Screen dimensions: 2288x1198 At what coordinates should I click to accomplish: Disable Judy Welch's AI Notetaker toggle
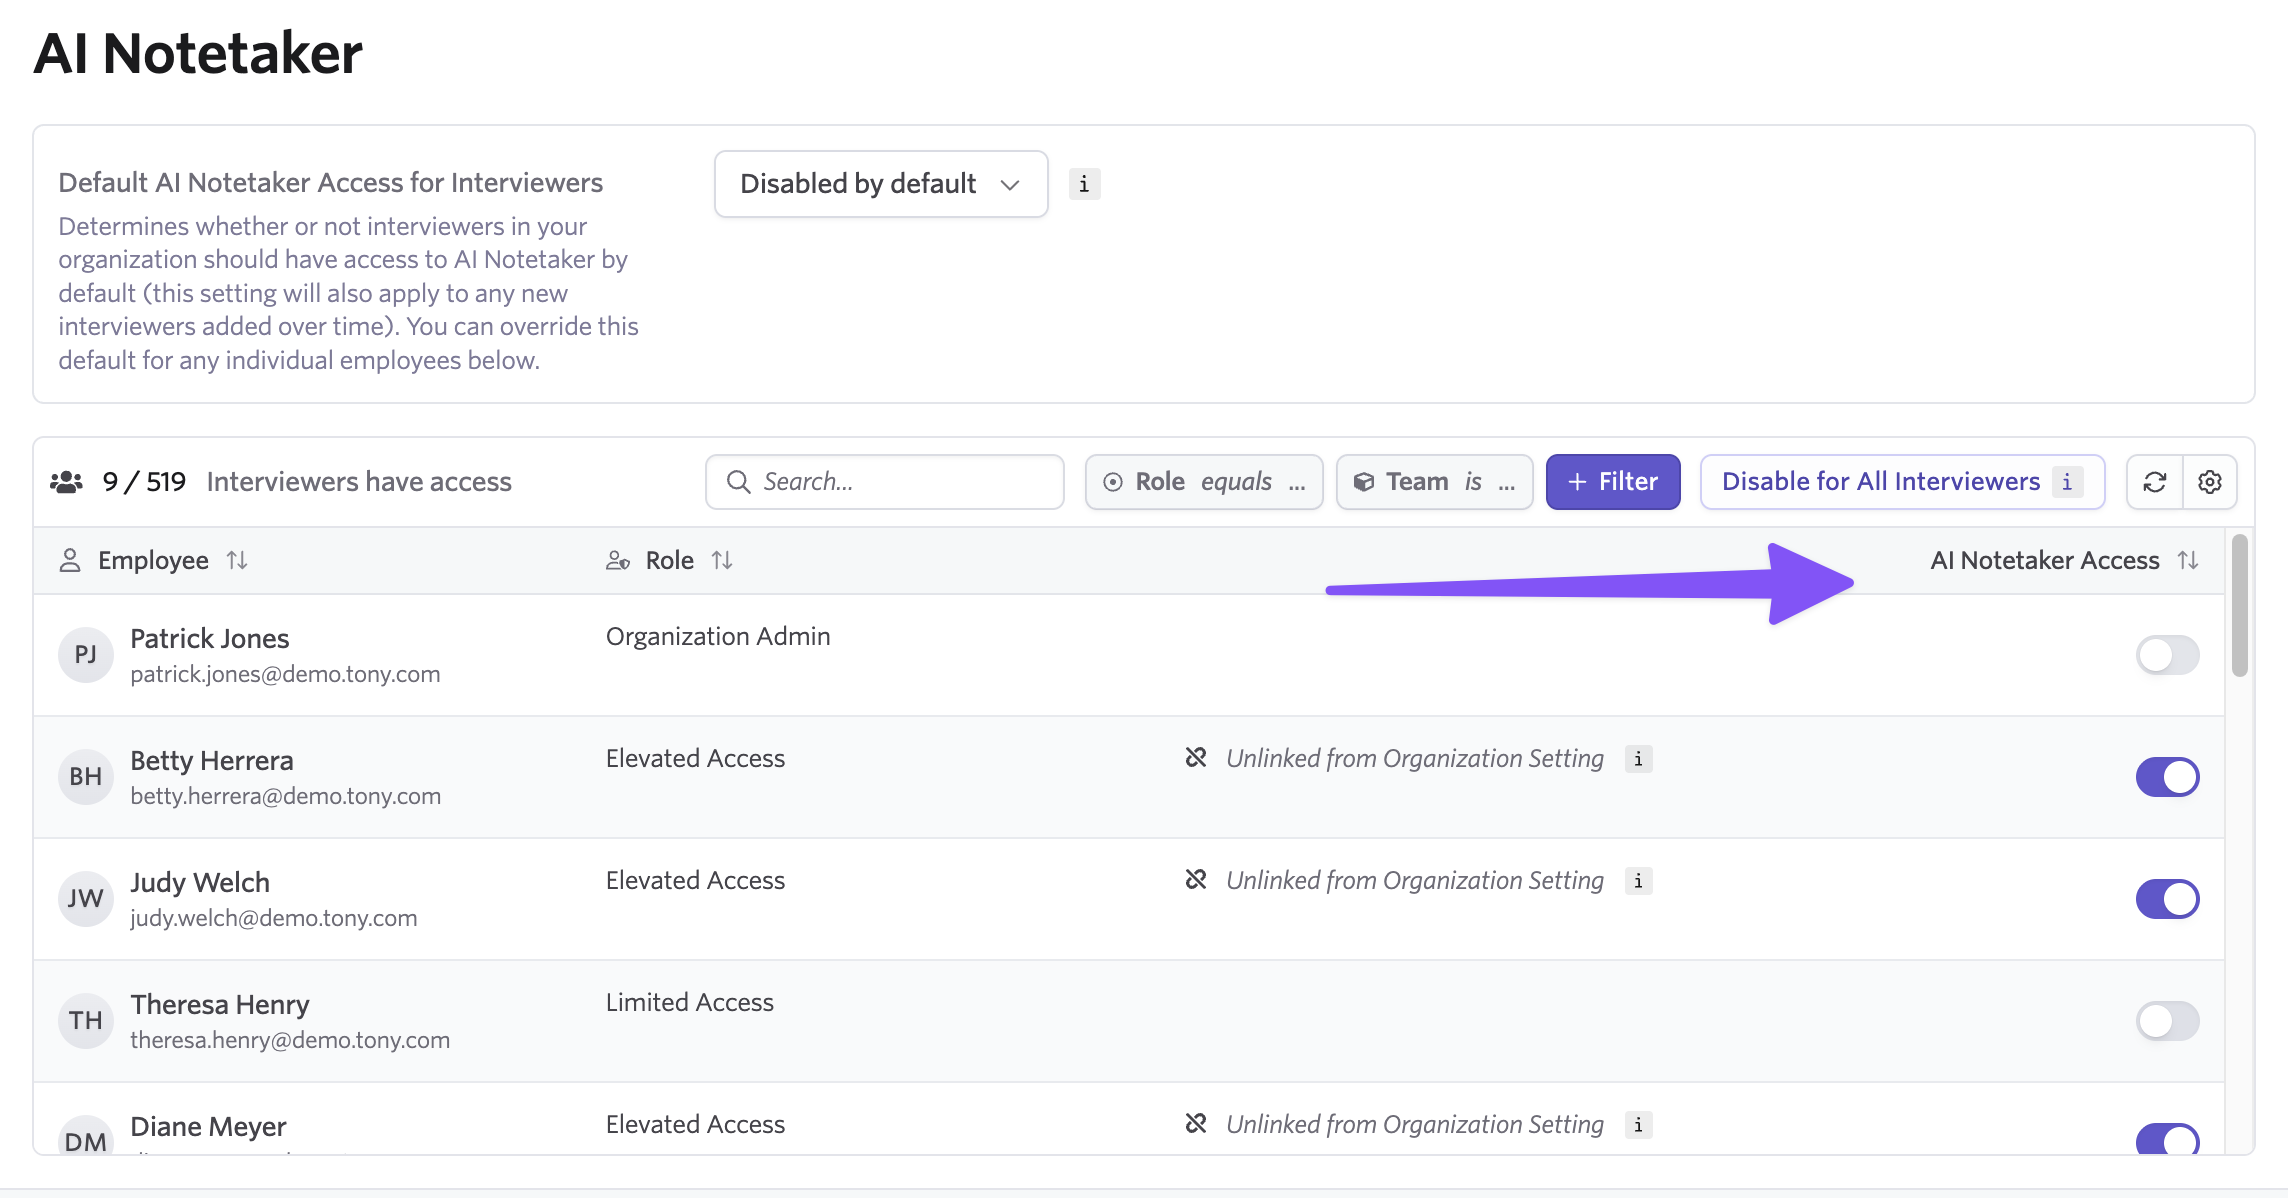(2167, 899)
